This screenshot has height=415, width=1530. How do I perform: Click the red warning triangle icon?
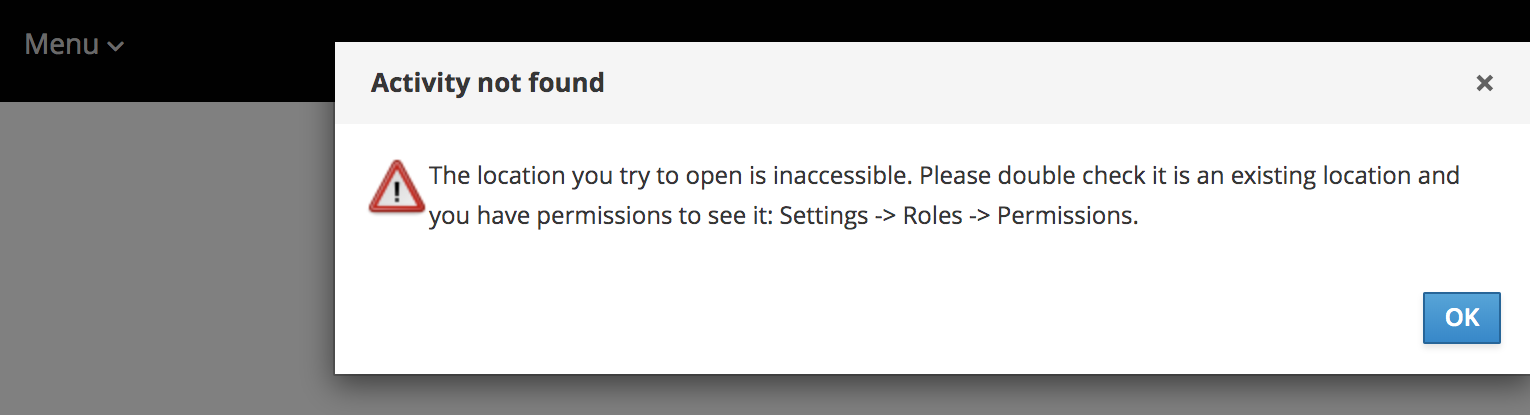click(x=396, y=187)
